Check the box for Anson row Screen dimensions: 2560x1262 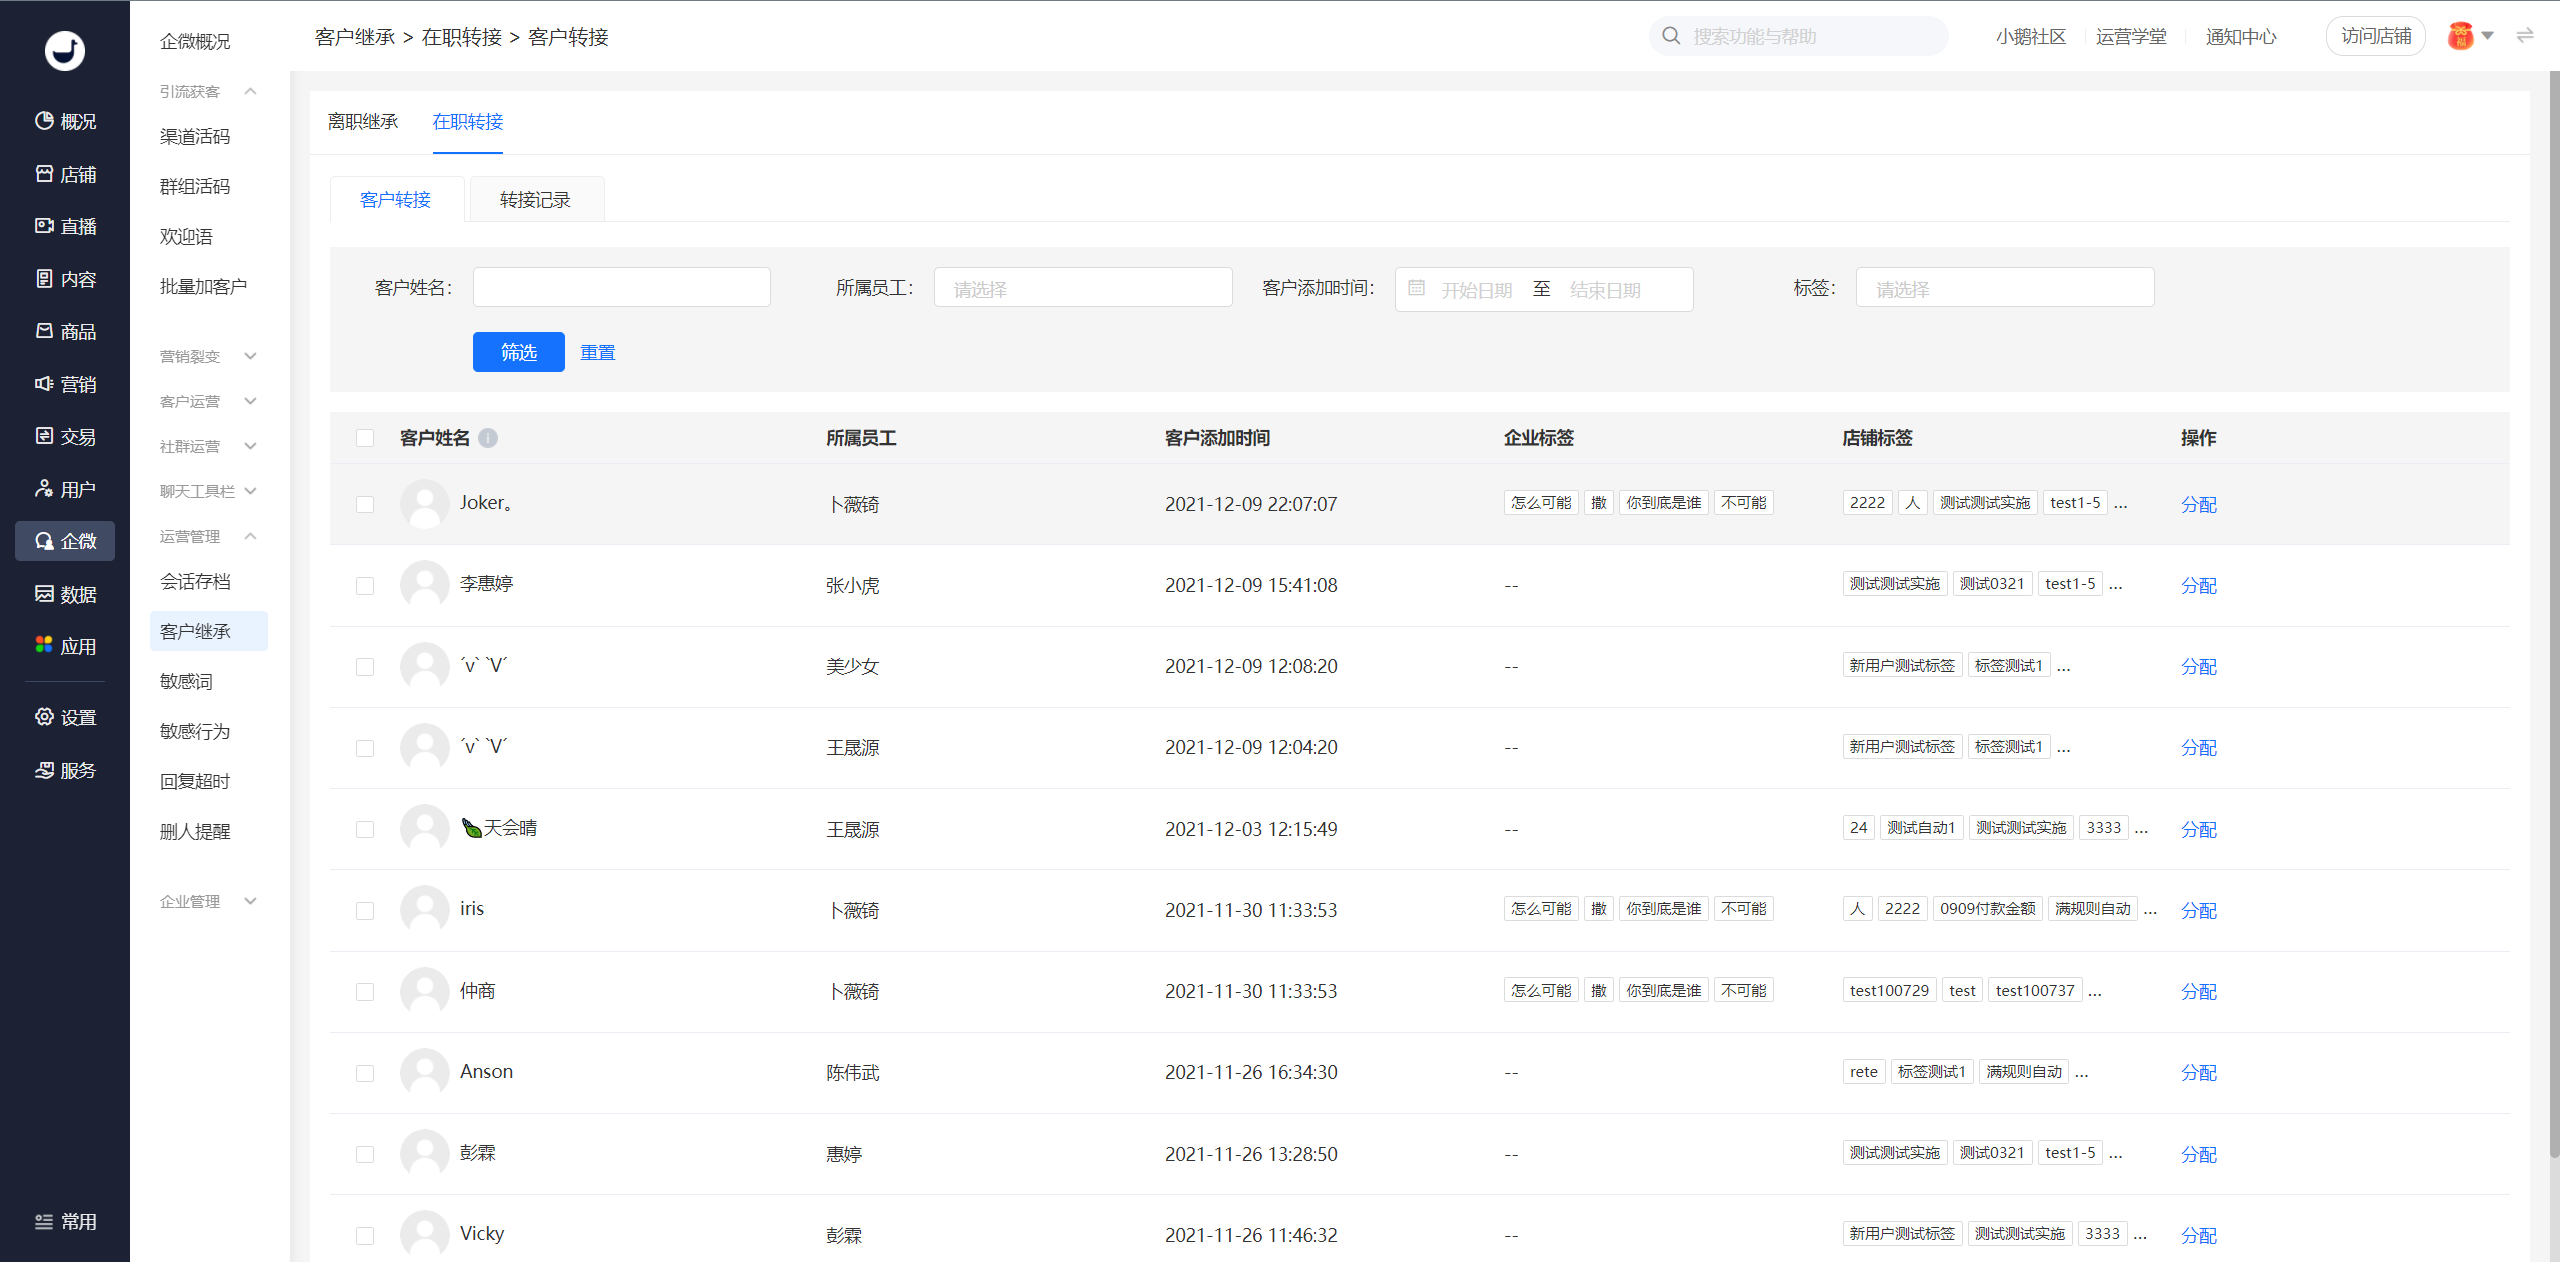tap(365, 1073)
